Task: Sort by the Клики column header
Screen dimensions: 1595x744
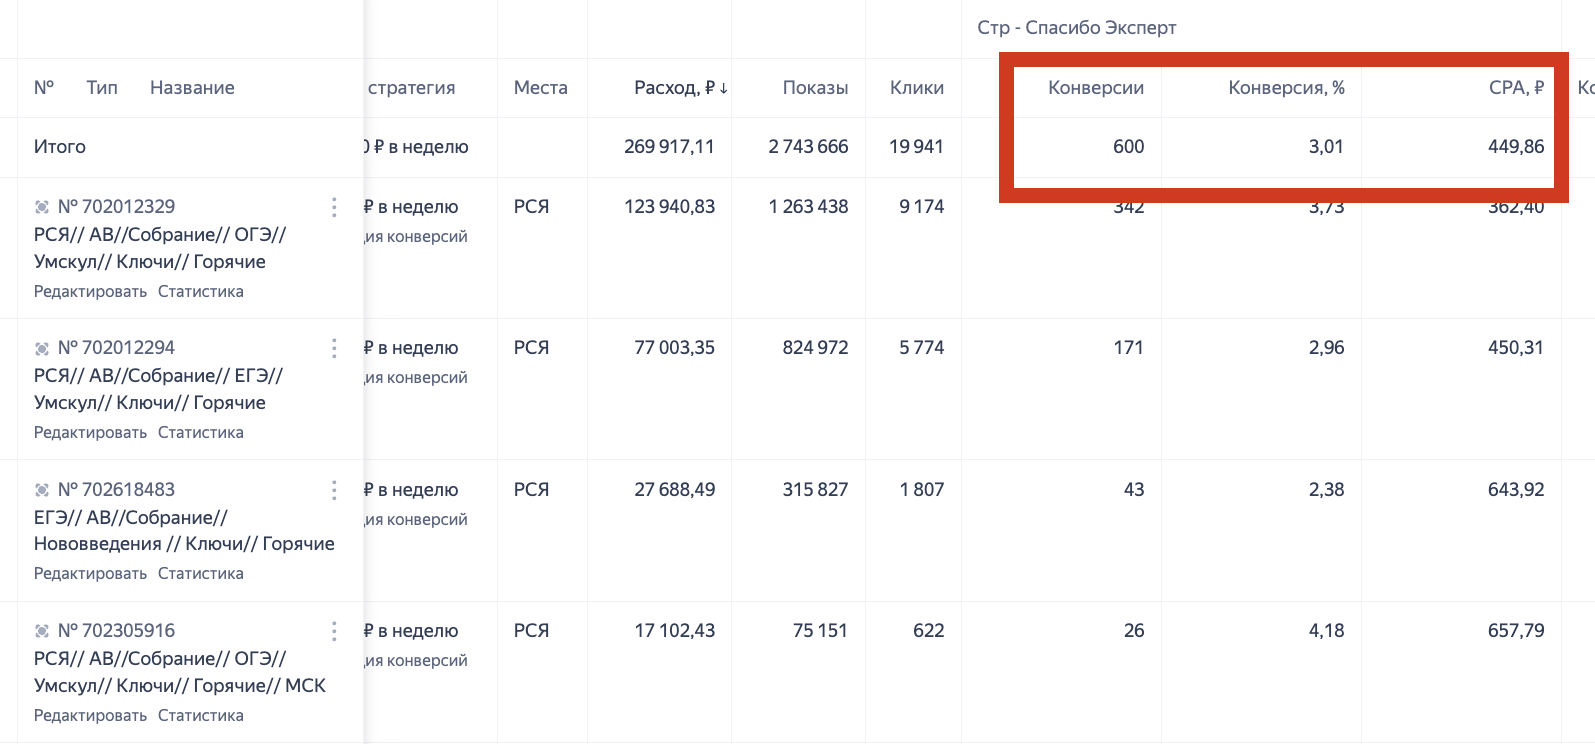Action: pos(916,88)
